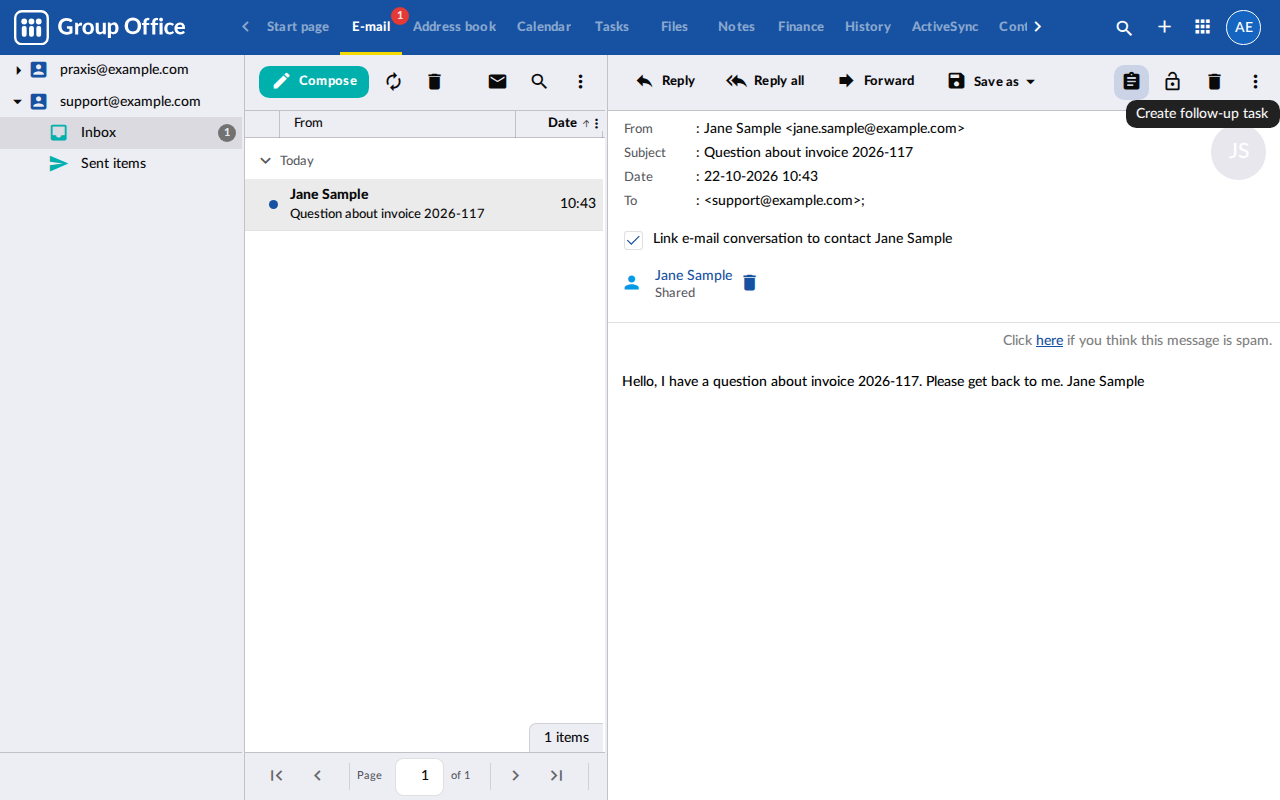Screen dimensions: 1280x800
Task: Create follow-up task from this e-mail
Action: click(x=1131, y=82)
